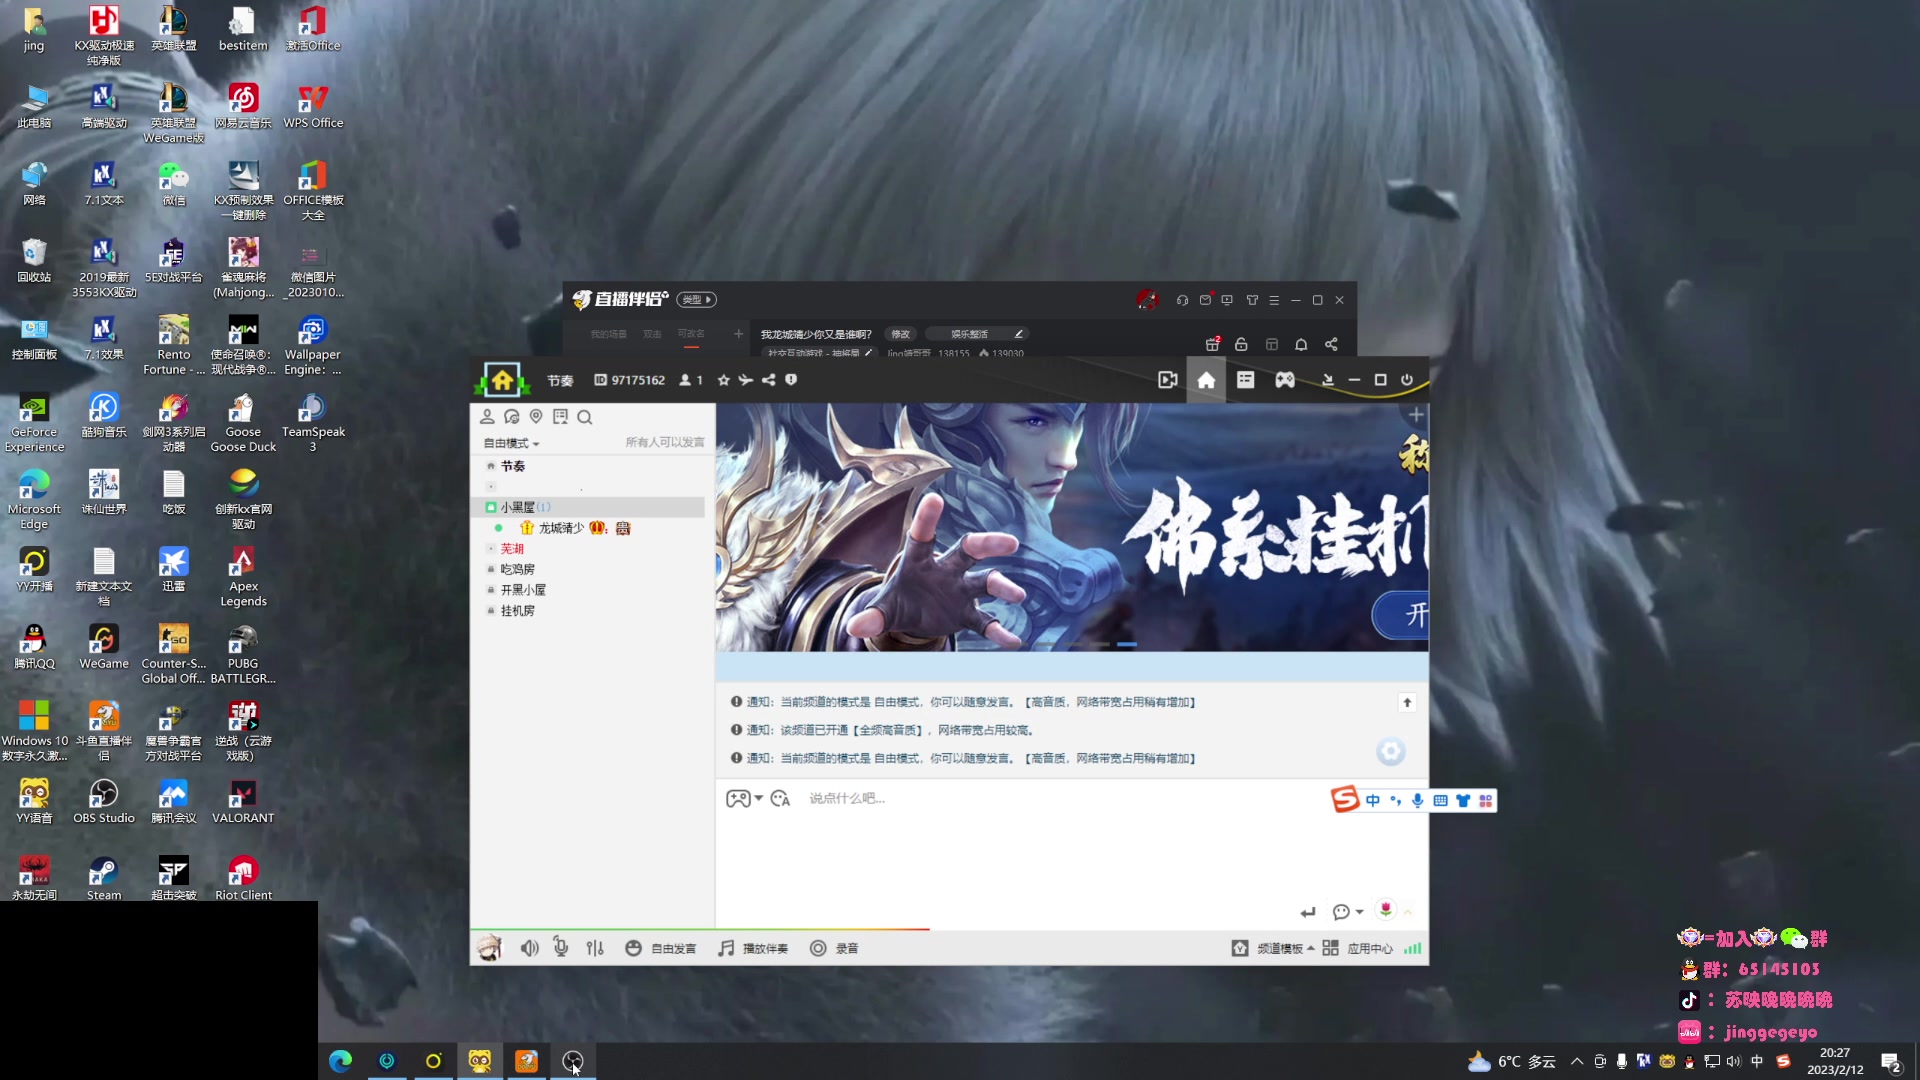This screenshot has width=1920, height=1080.
Task: Share the YY channel via share icon
Action: point(769,380)
